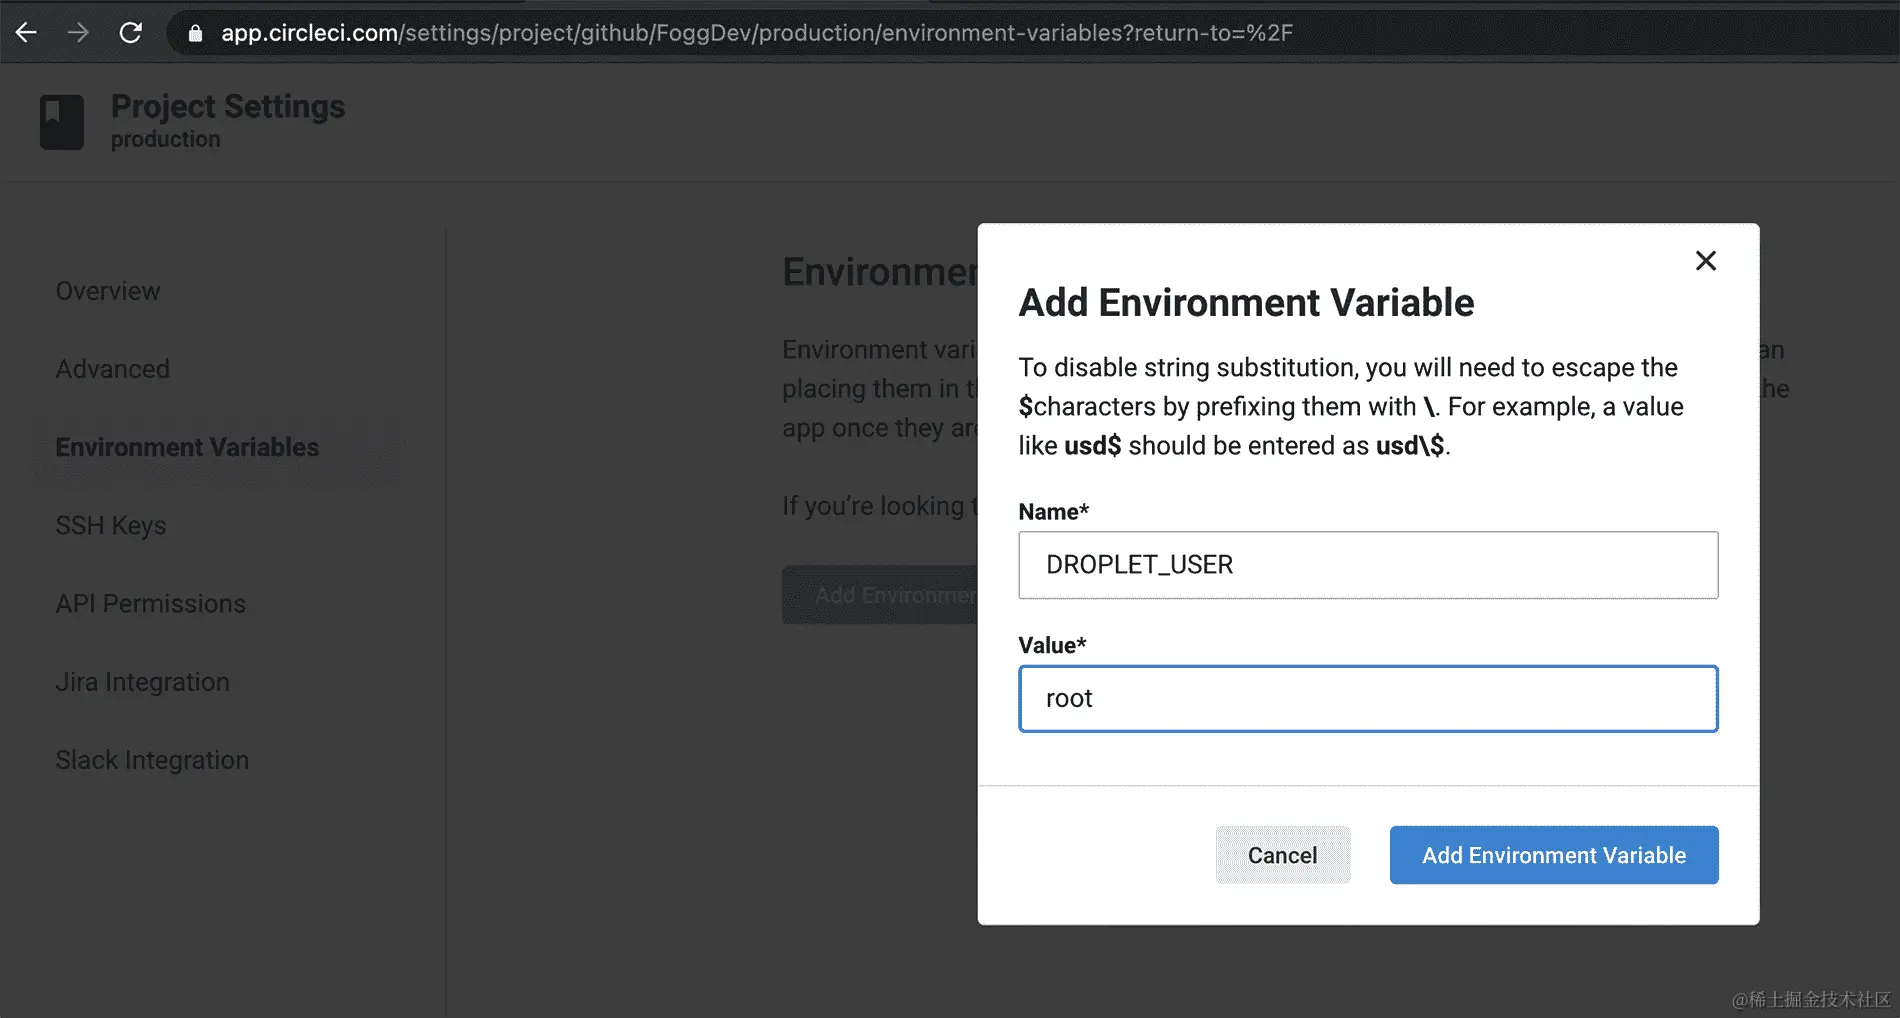Click the browser address bar URL
Viewport: 1900px width, 1018px height.
(x=756, y=33)
